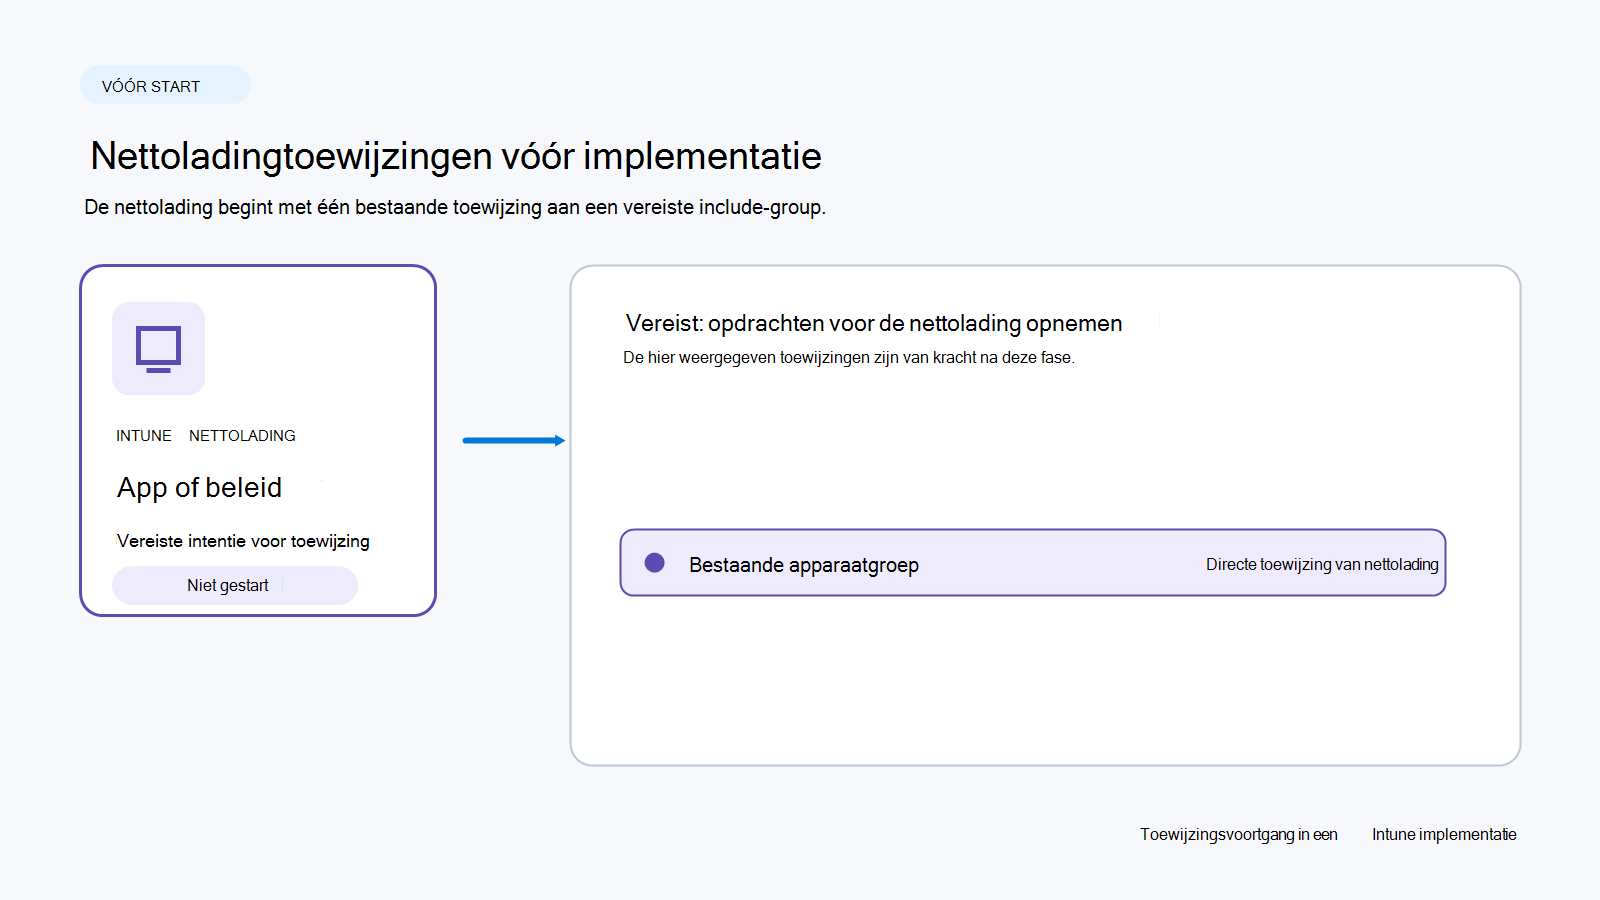Click the purple monitor device icon
1600x900 pixels.
158,349
